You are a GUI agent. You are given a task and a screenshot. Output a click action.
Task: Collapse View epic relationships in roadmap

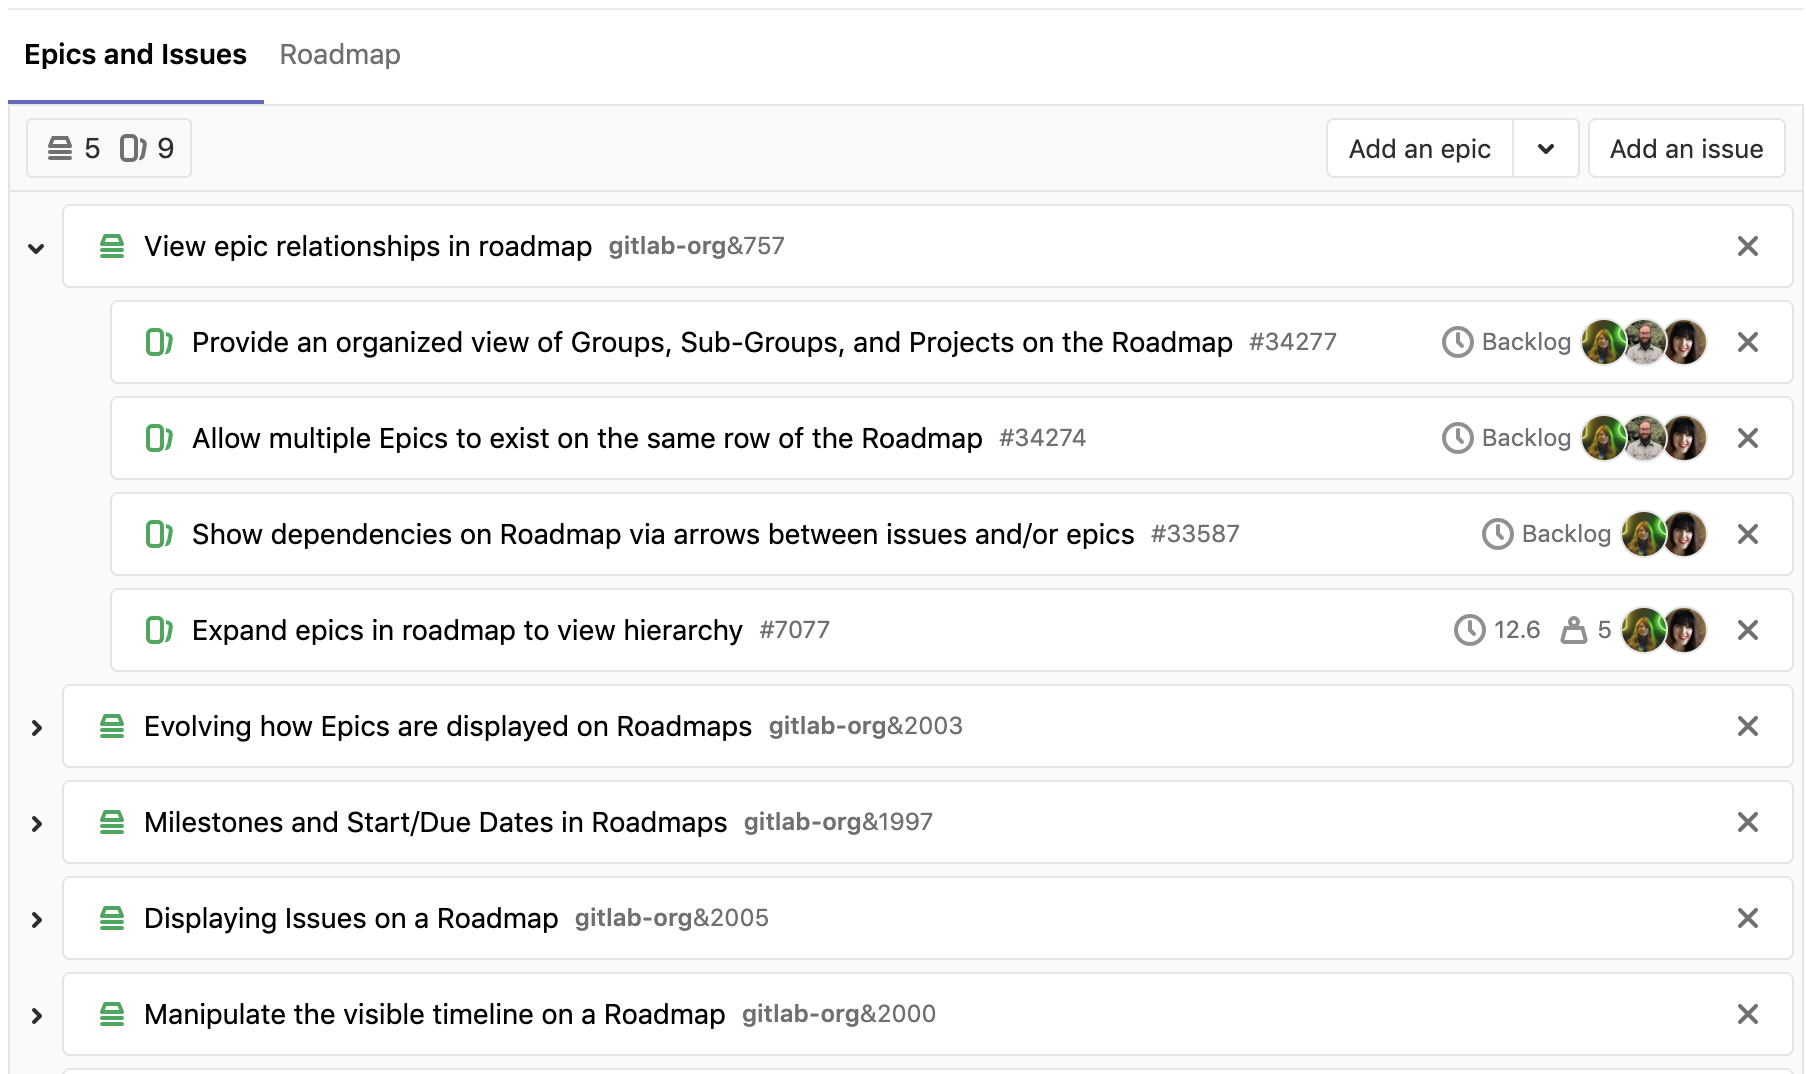pos(36,248)
